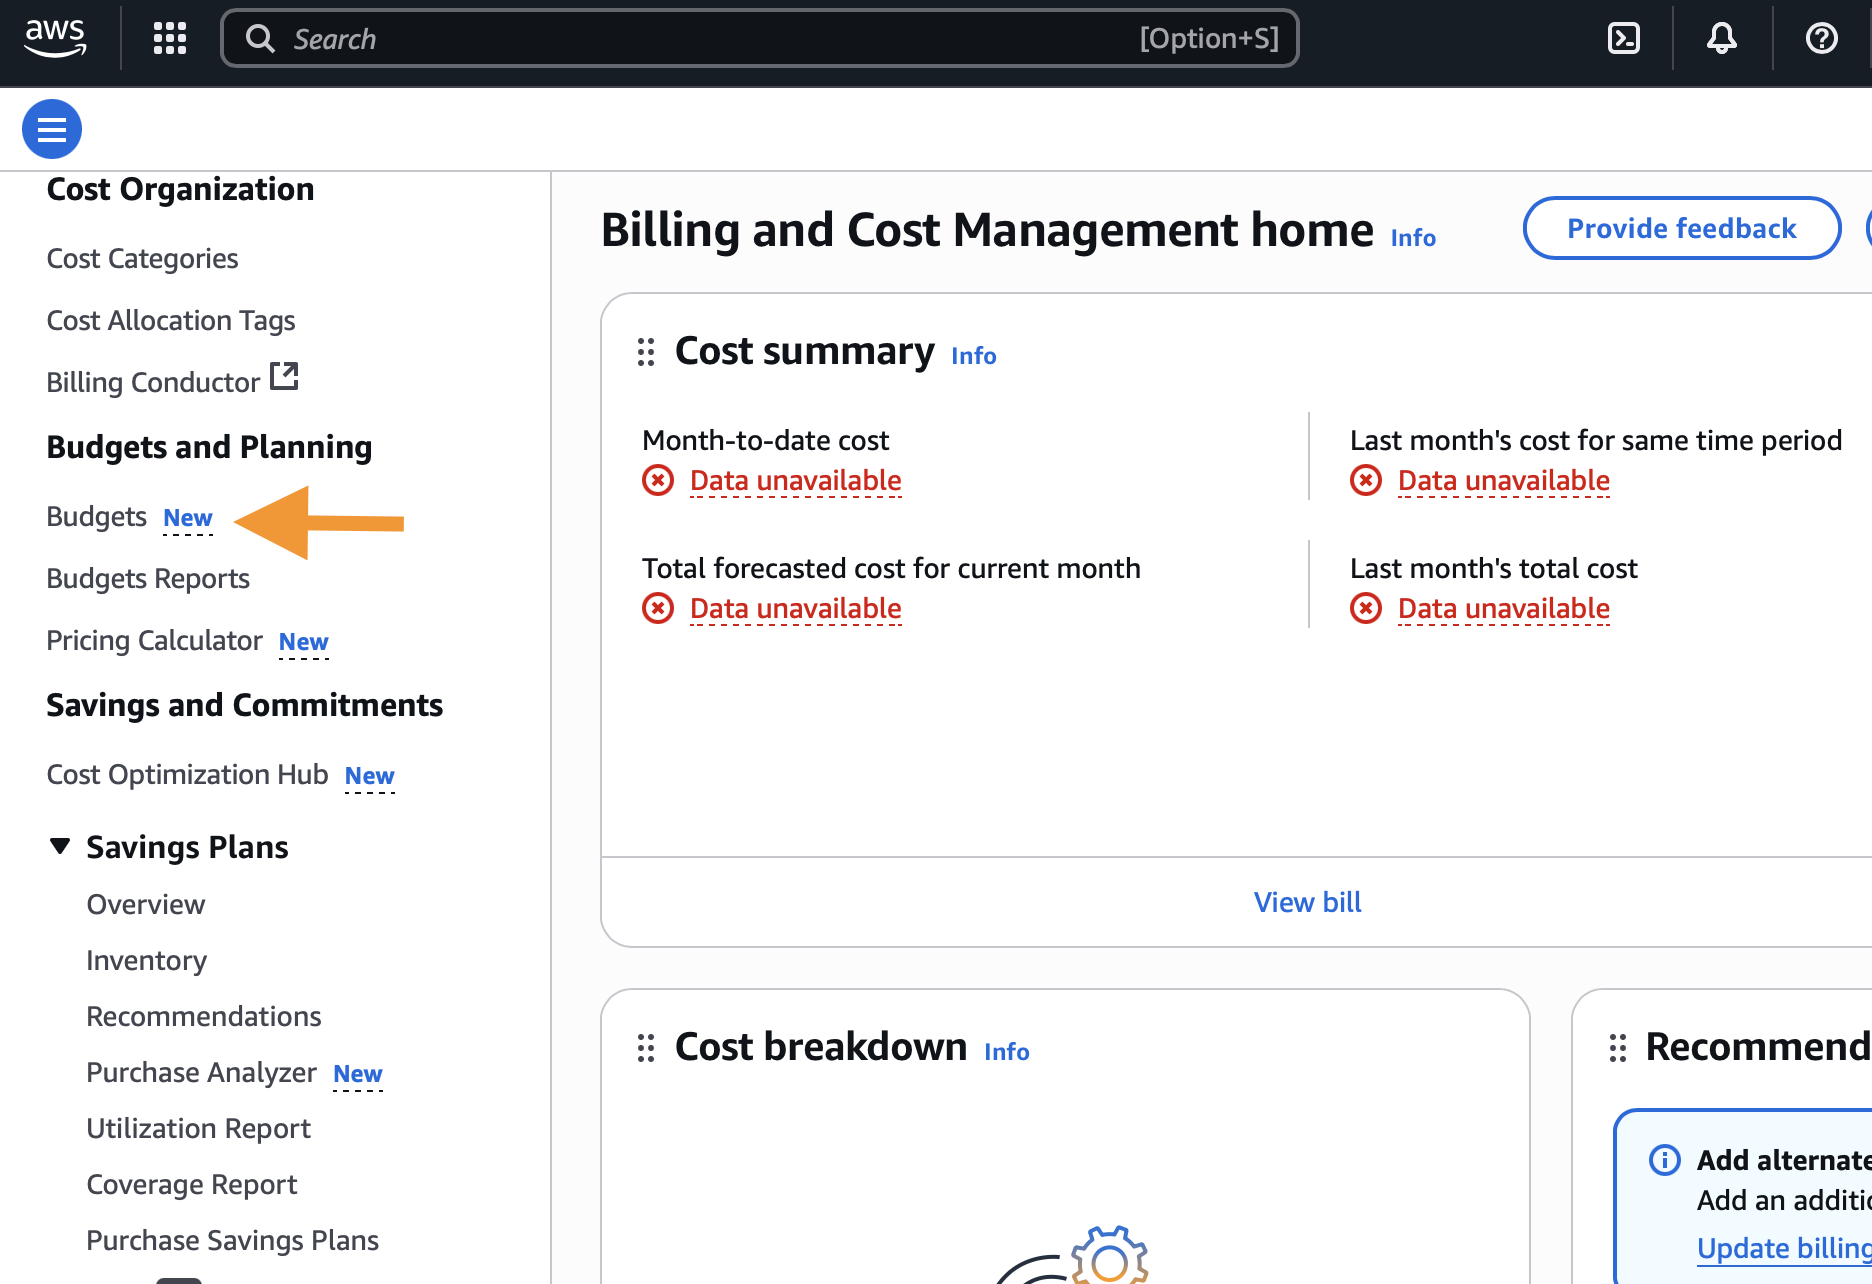Click Month-to-date Data unavailable error text

tap(795, 481)
